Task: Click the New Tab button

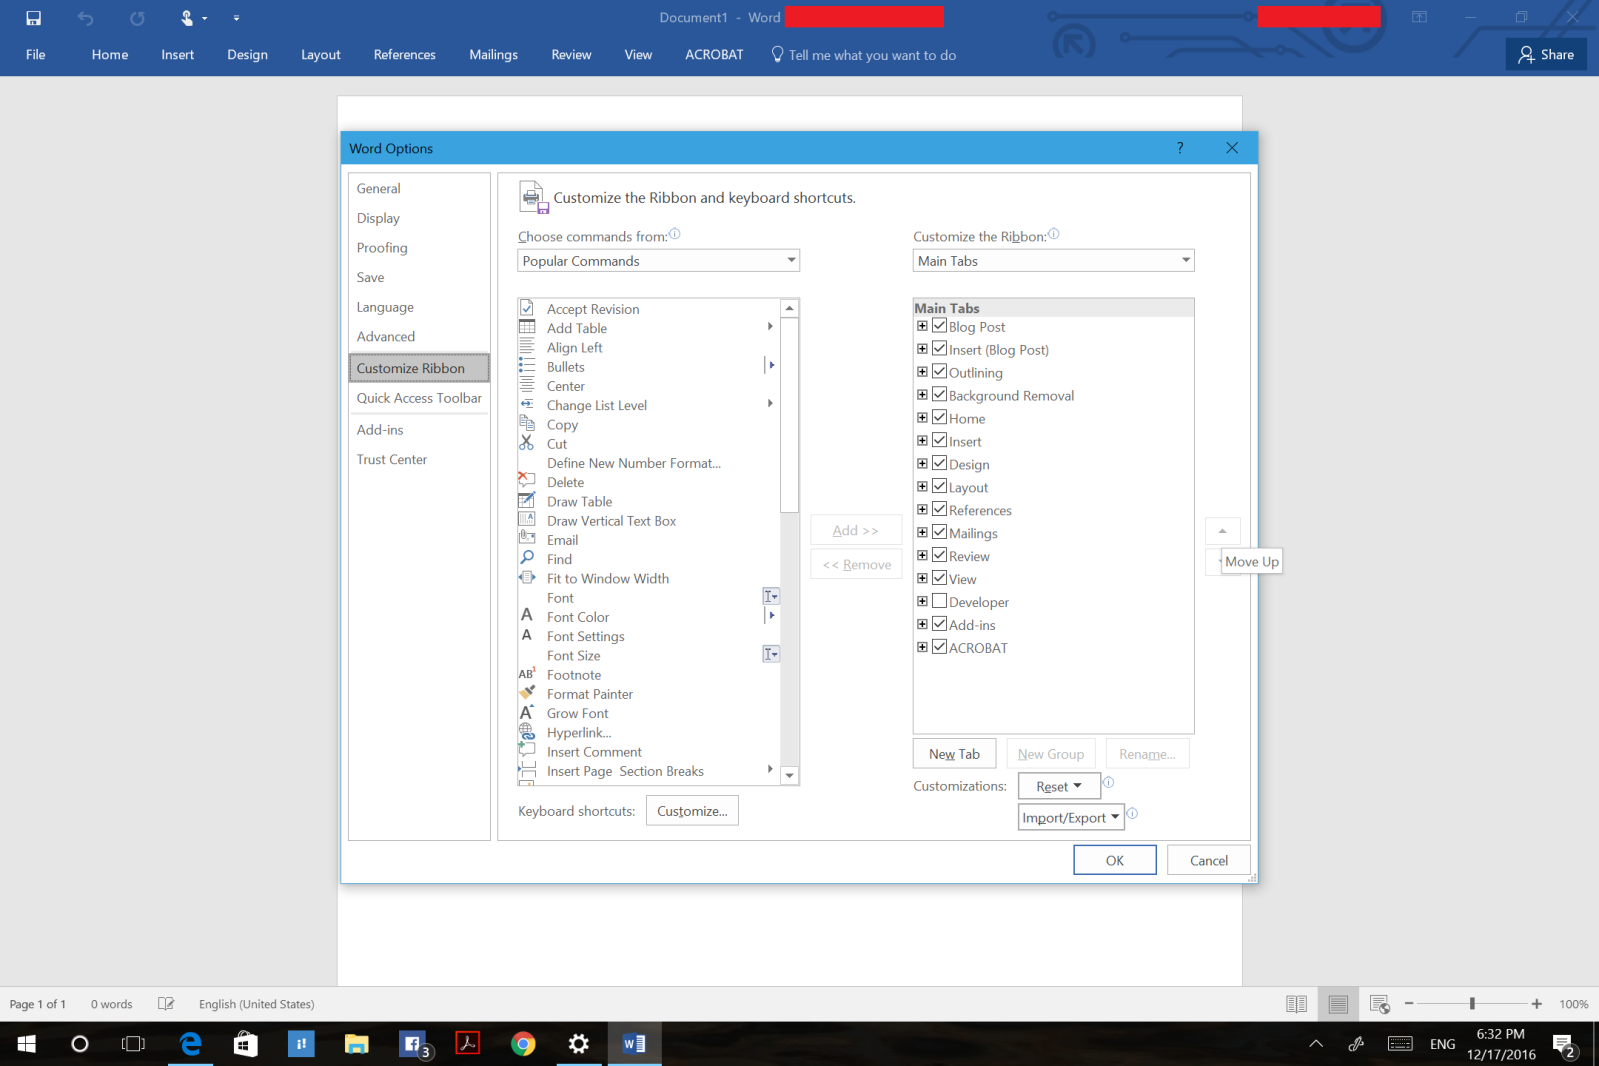Action: (954, 754)
